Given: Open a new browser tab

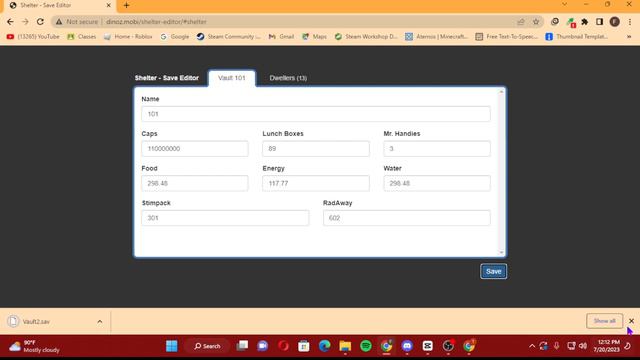Looking at the screenshot, I should [x=126, y=5].
